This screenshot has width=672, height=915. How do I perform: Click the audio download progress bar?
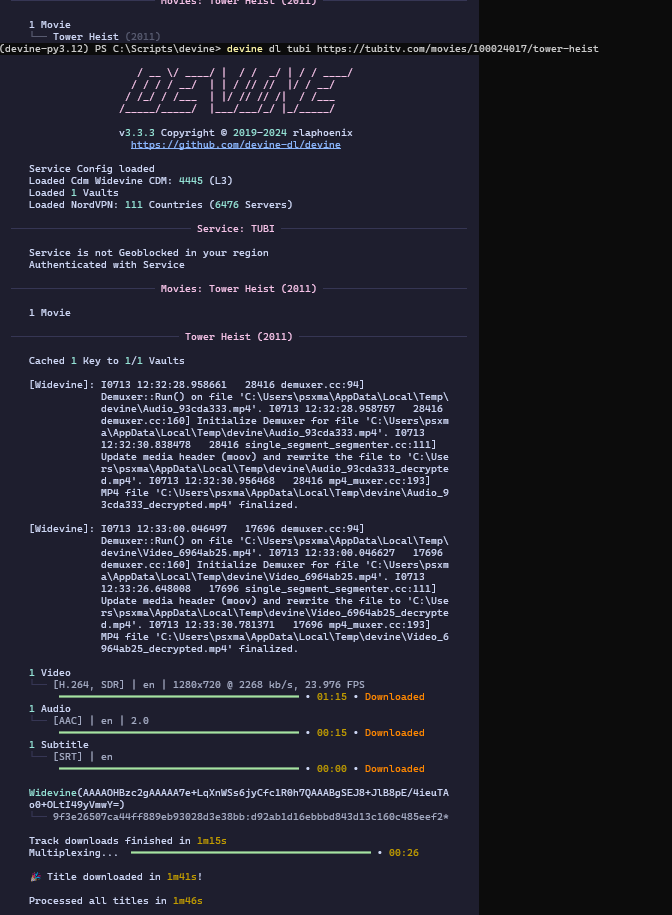point(179,733)
